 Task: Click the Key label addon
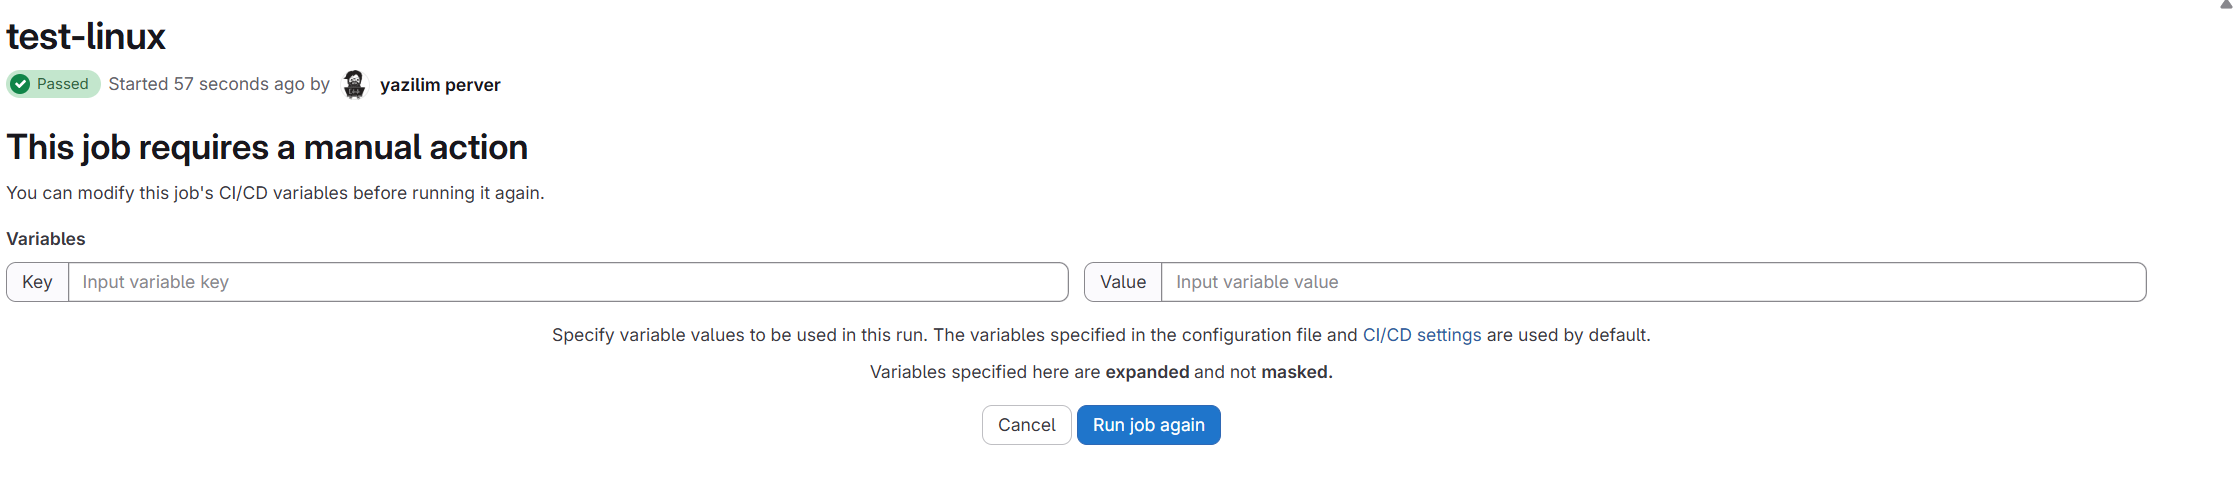point(37,282)
